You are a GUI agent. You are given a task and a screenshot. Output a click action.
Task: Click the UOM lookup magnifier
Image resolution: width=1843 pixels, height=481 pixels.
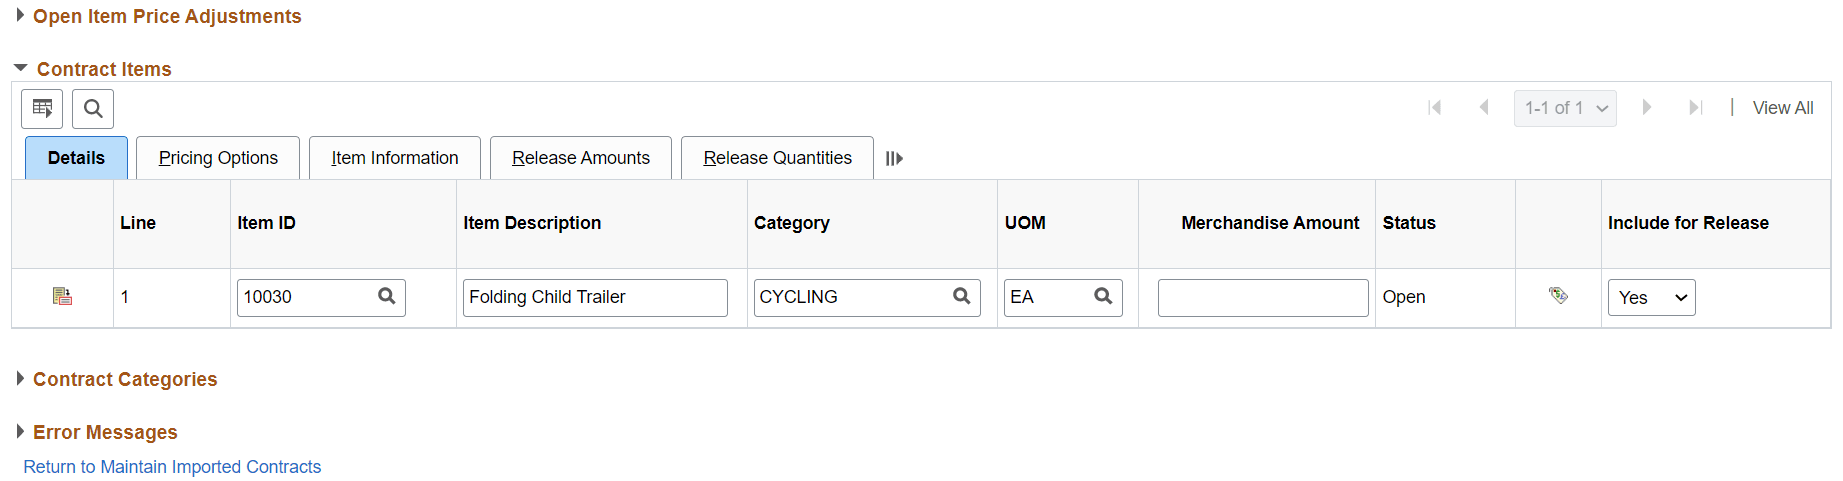click(1103, 296)
